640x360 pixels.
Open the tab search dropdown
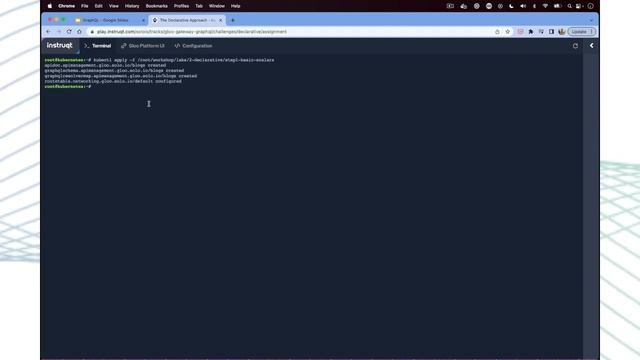pos(591,20)
